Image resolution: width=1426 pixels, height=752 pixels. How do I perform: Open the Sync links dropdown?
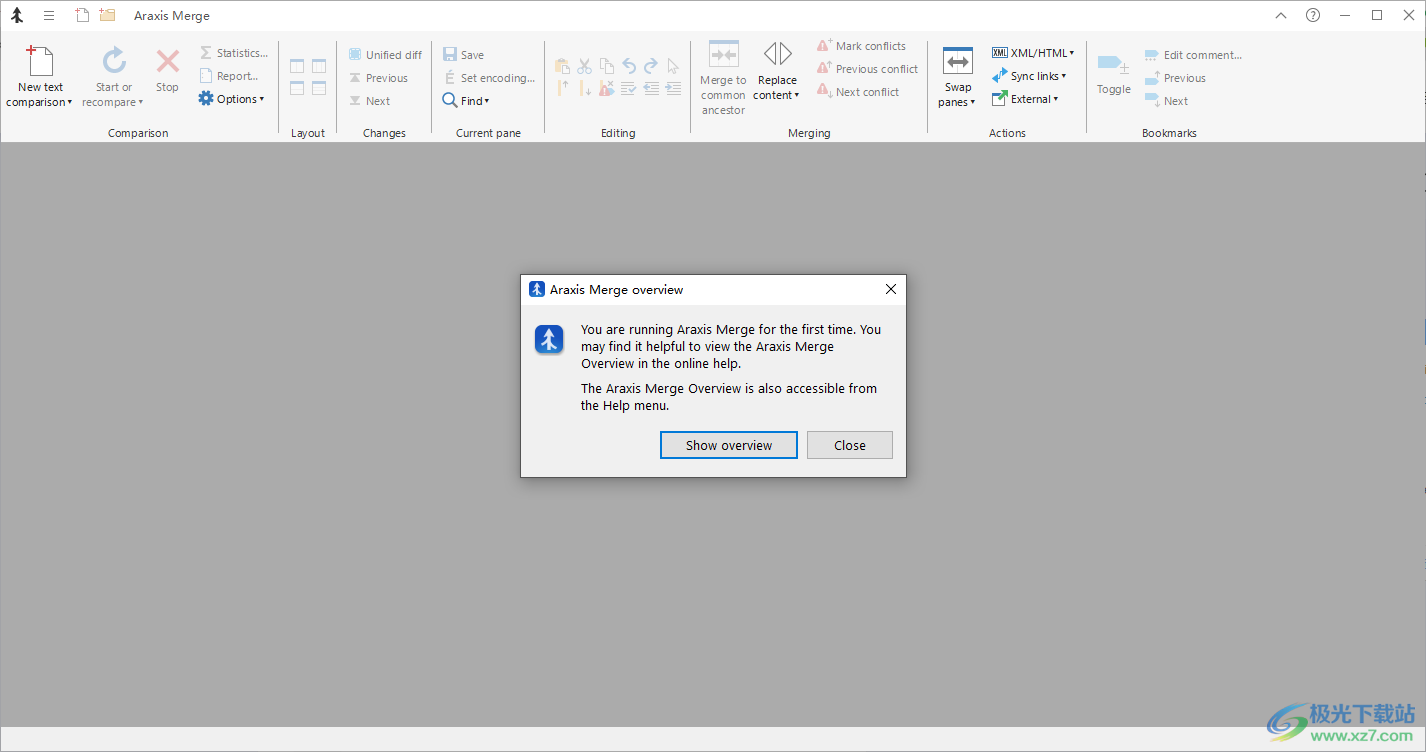(1029, 76)
